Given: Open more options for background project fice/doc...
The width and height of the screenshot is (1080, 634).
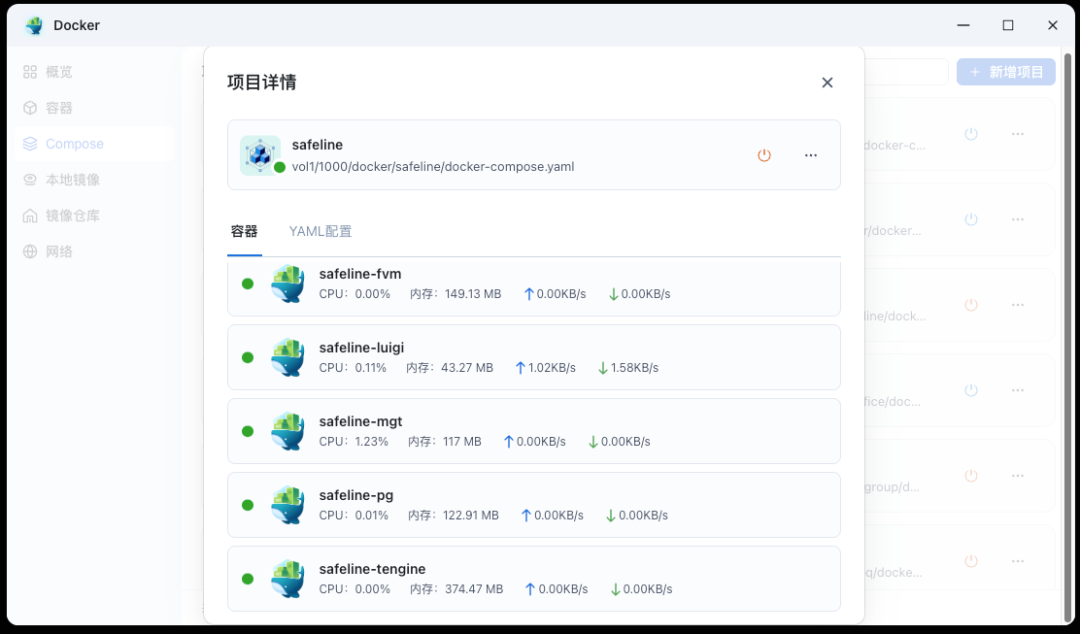Looking at the screenshot, I should pos(1018,390).
